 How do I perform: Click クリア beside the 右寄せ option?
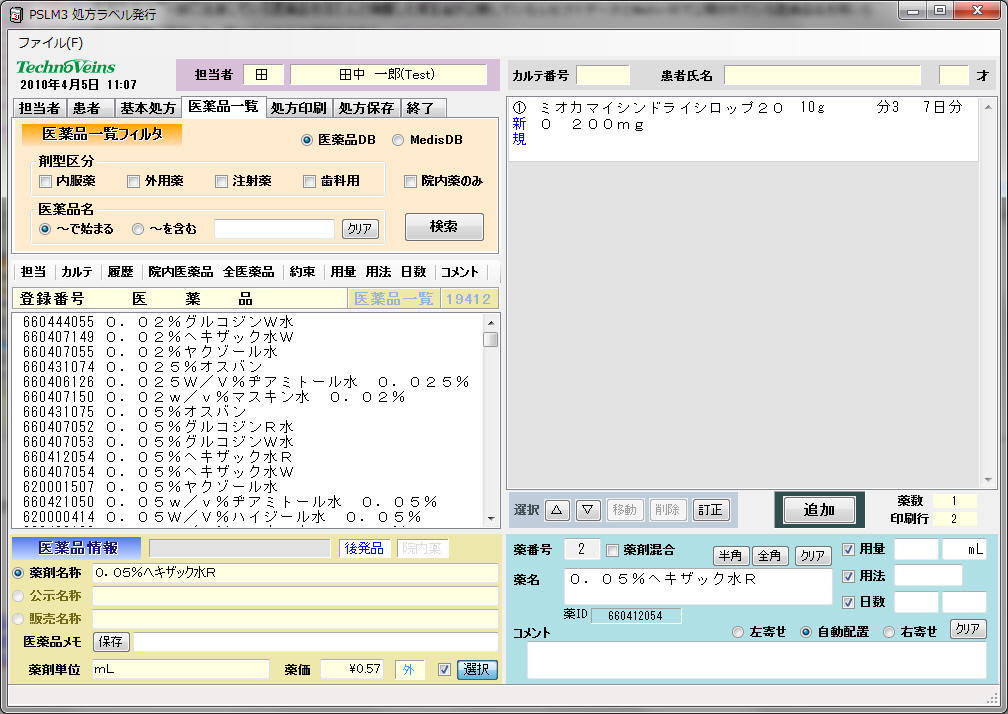point(968,629)
